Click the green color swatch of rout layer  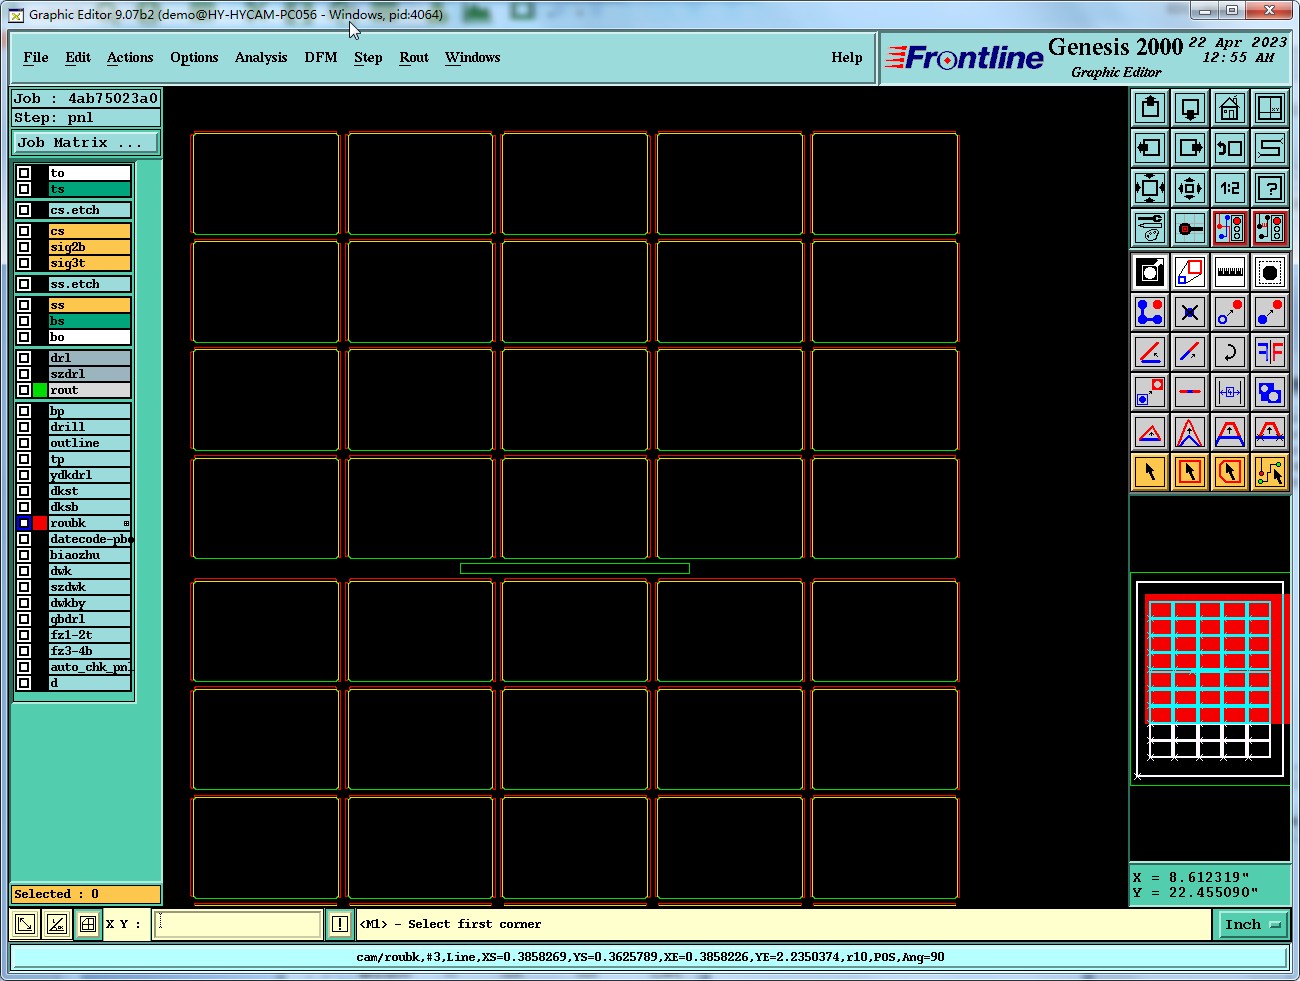point(40,390)
